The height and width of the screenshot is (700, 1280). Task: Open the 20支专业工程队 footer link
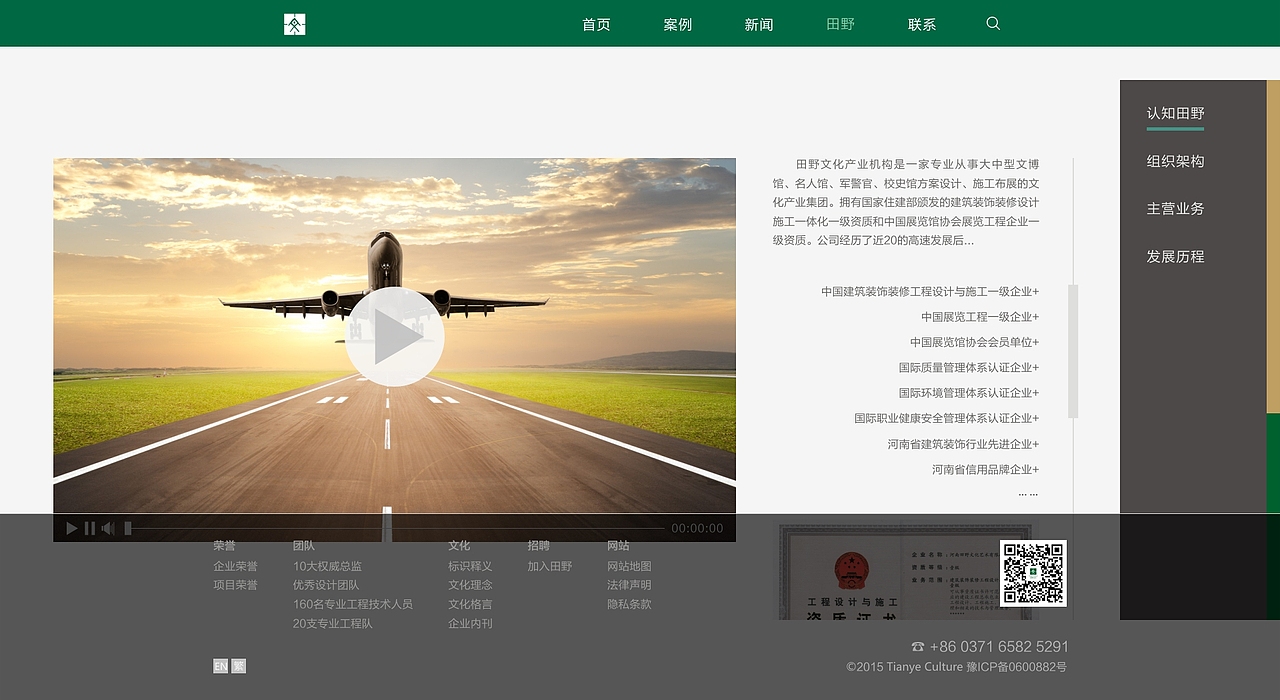(x=332, y=623)
